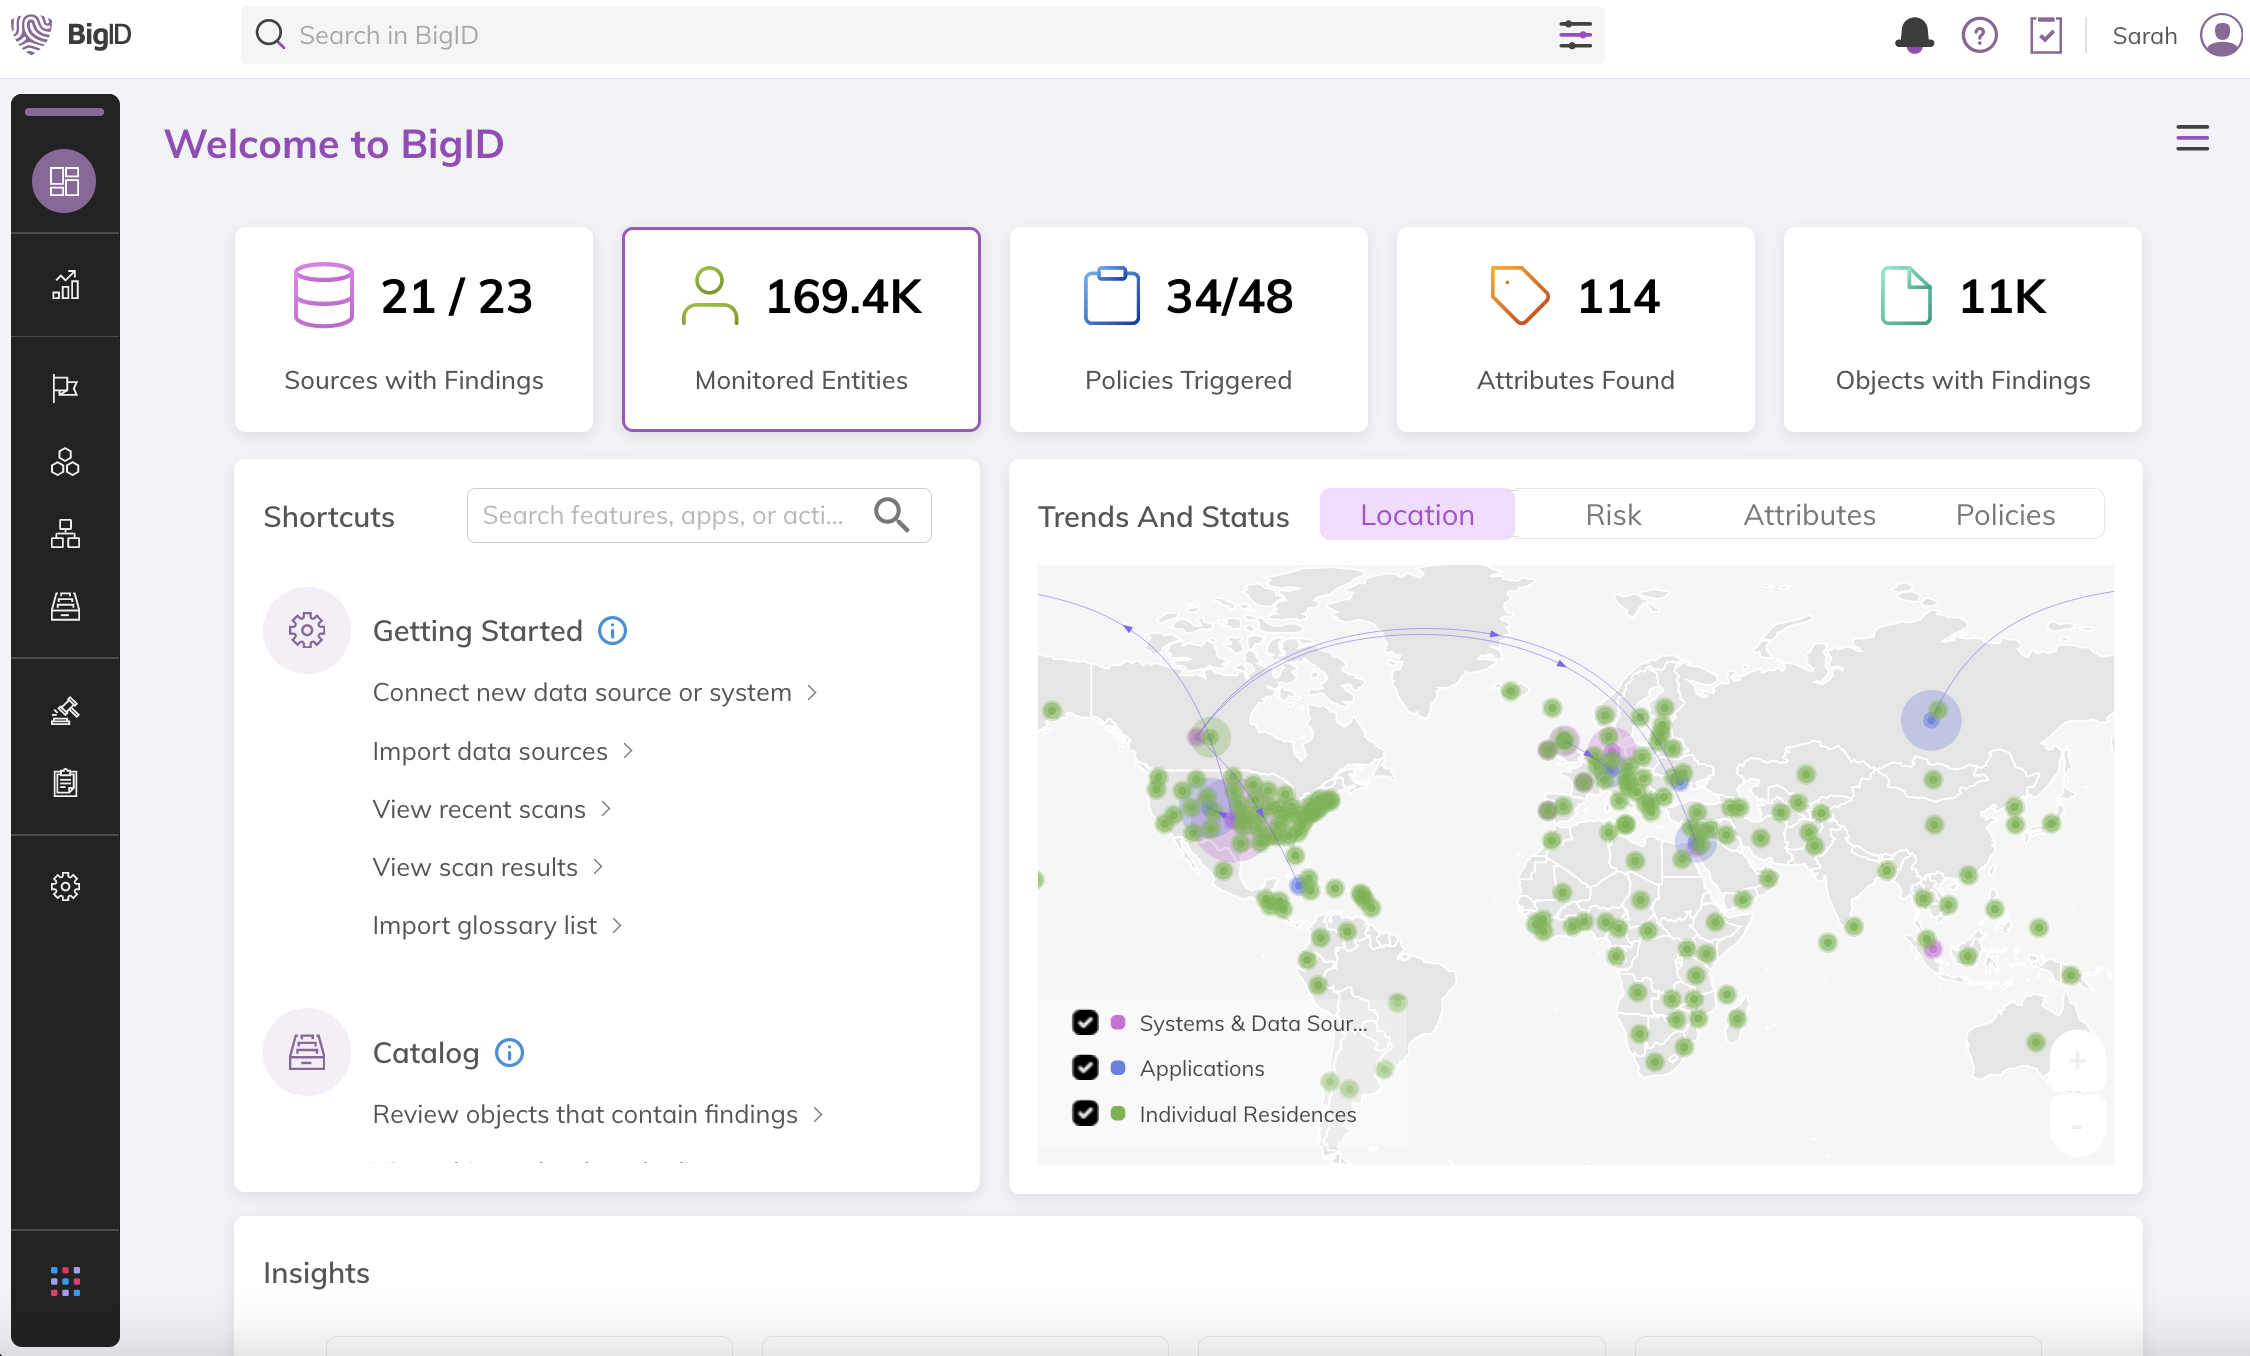Click the BigID fingerprint logo
This screenshot has height=1356, width=2250.
click(31, 35)
